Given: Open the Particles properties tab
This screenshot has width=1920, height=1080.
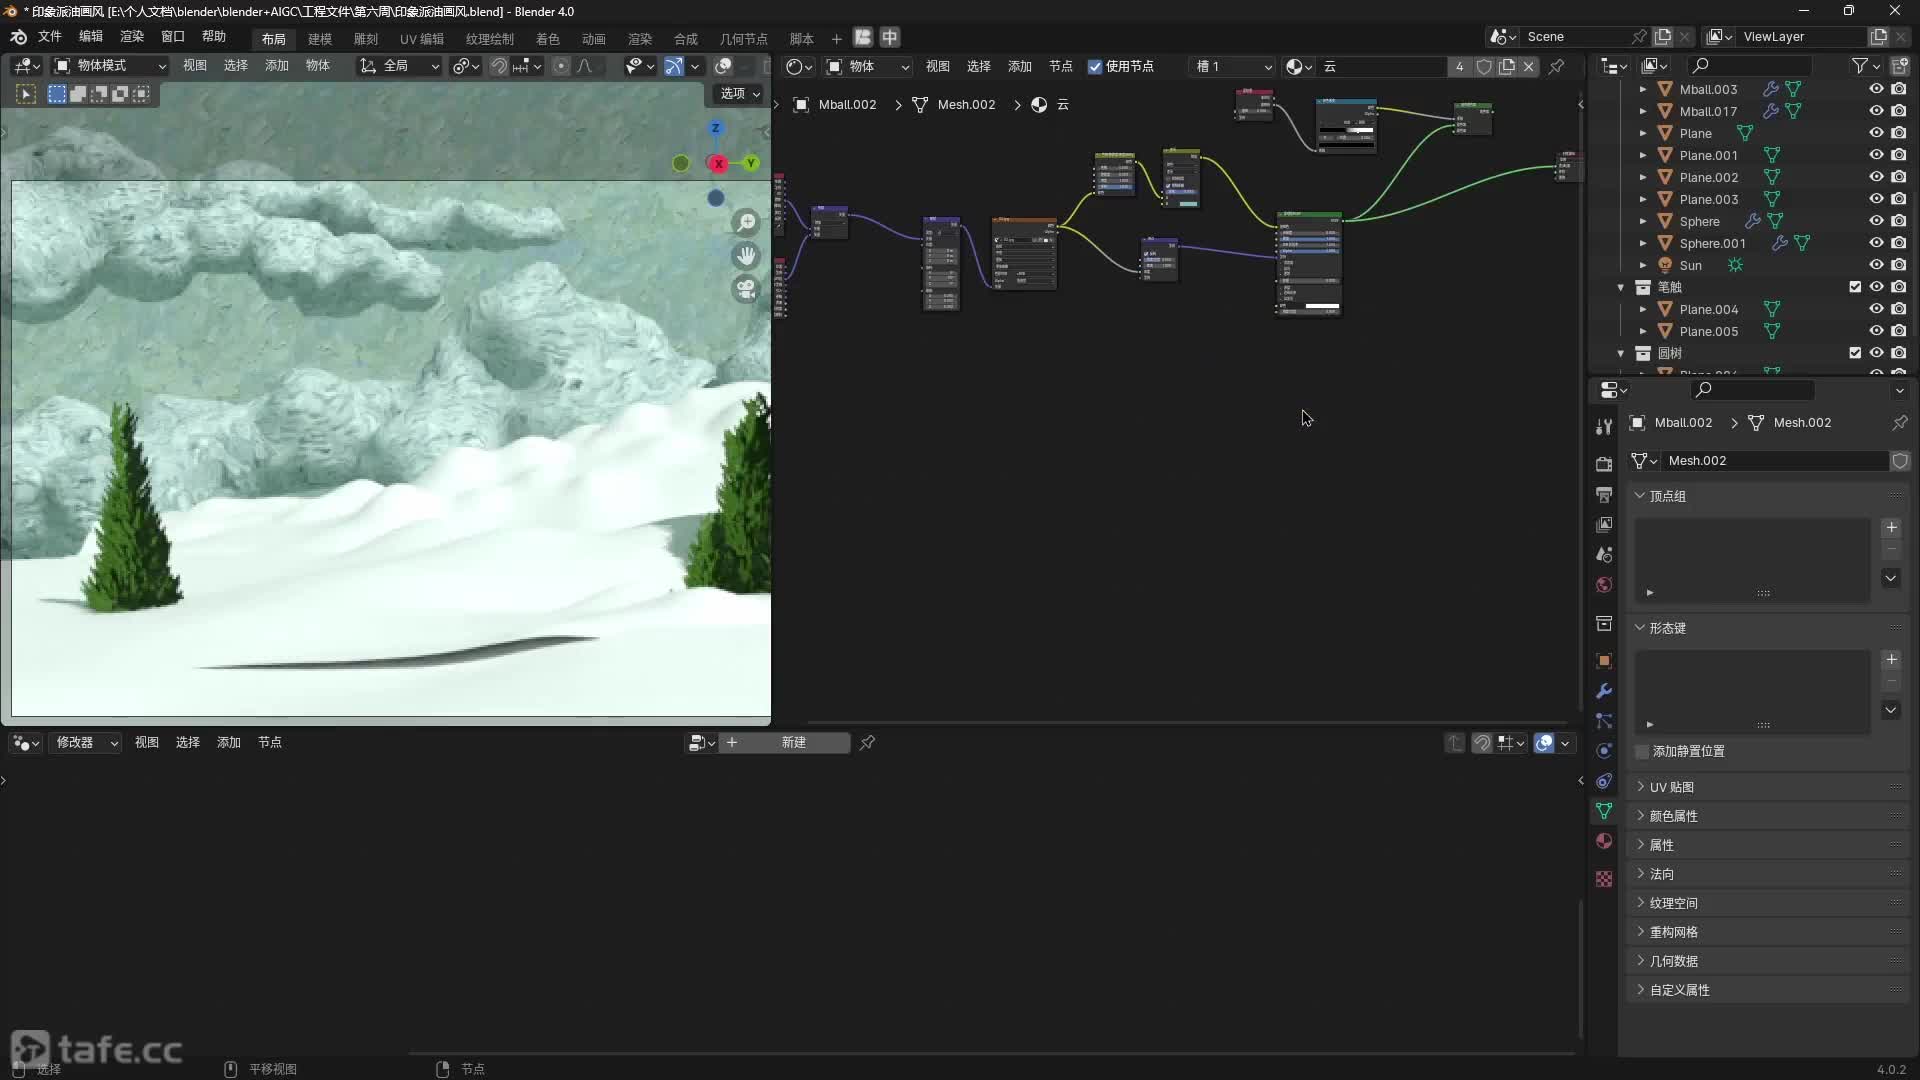Looking at the screenshot, I should click(1604, 721).
